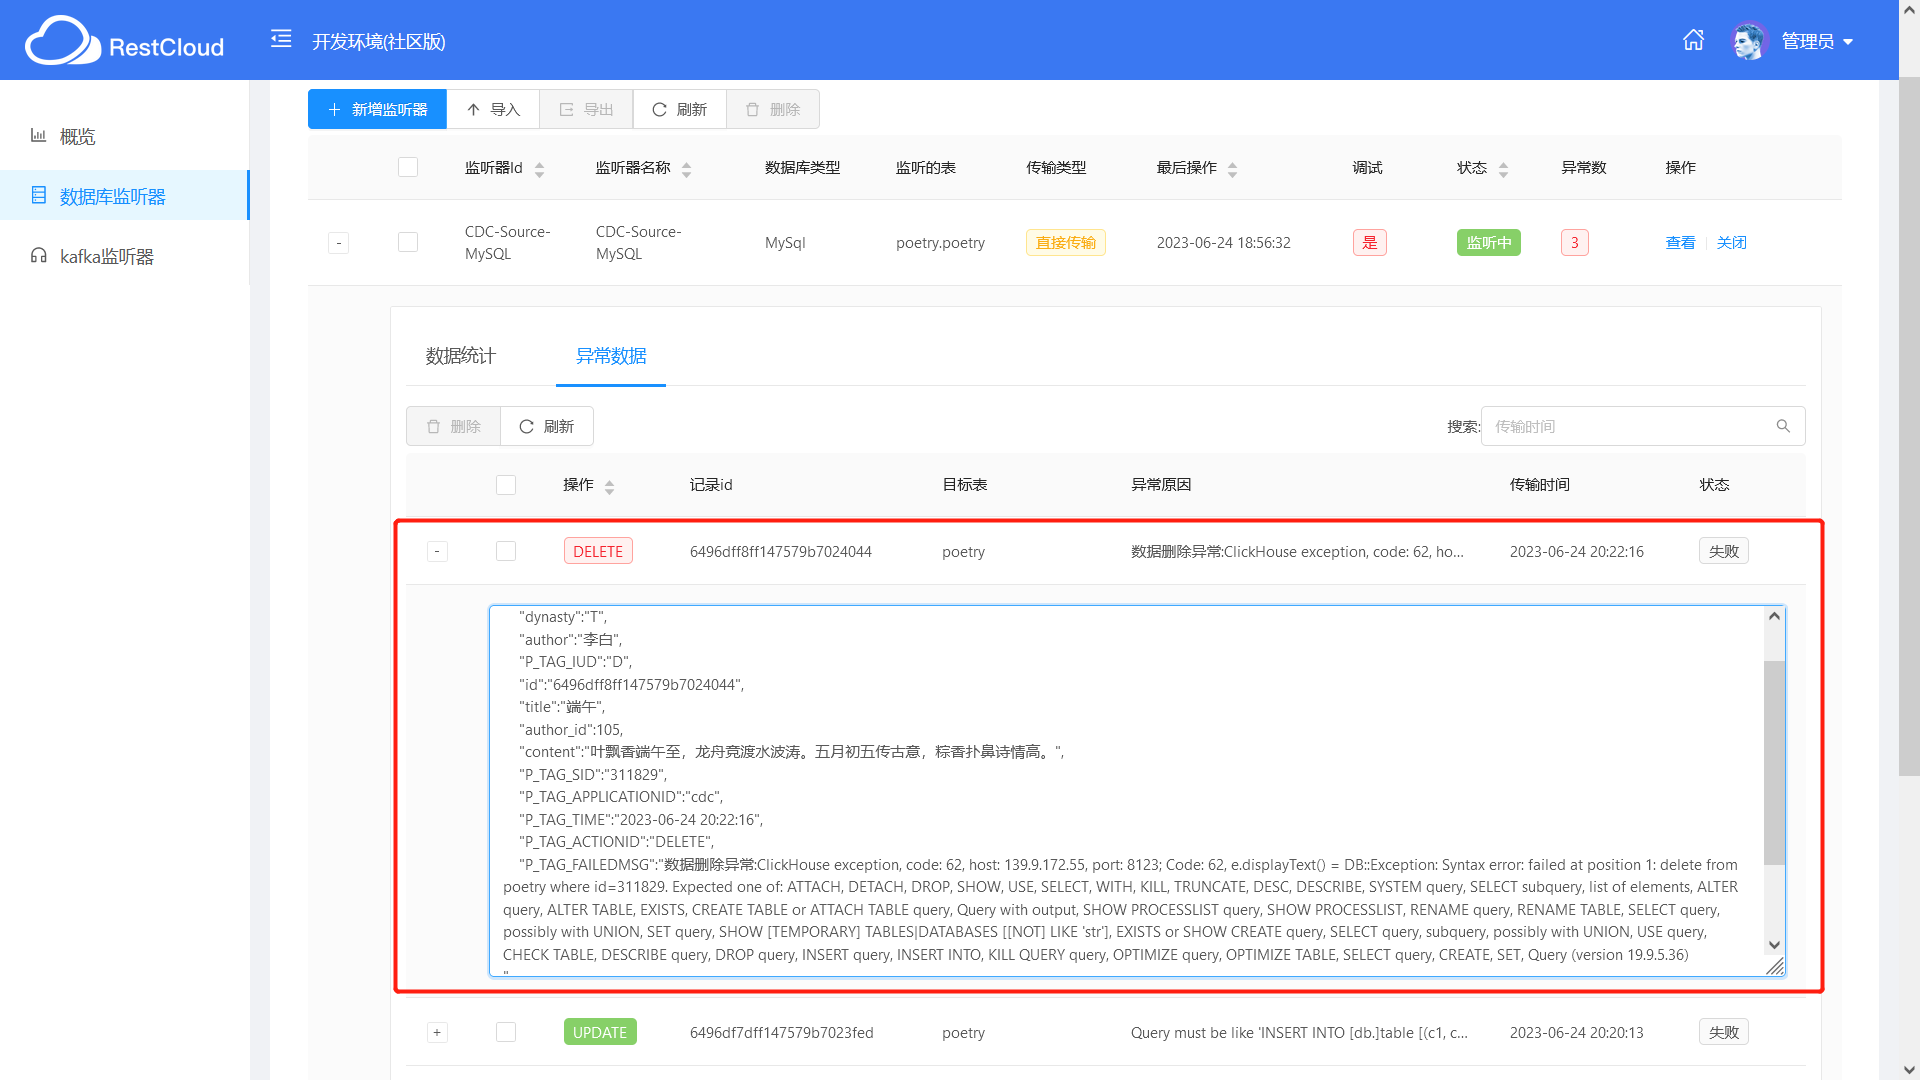Tick the DELETE record row checkbox
The height and width of the screenshot is (1080, 1920).
[x=506, y=552]
